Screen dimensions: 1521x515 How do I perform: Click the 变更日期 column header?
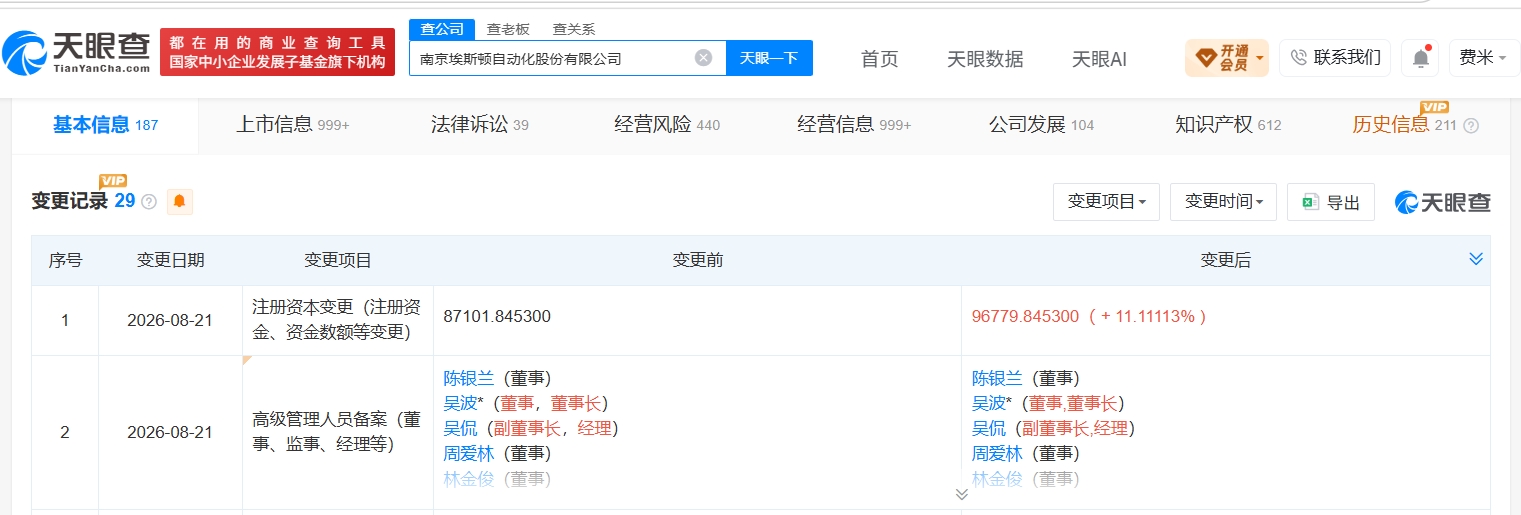pyautogui.click(x=170, y=260)
